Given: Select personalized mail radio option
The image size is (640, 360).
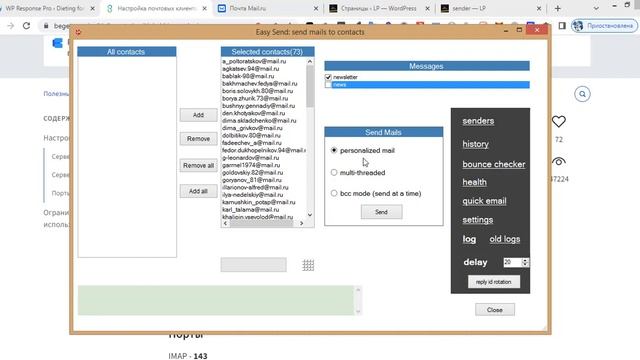Looking at the screenshot, I should point(334,150).
